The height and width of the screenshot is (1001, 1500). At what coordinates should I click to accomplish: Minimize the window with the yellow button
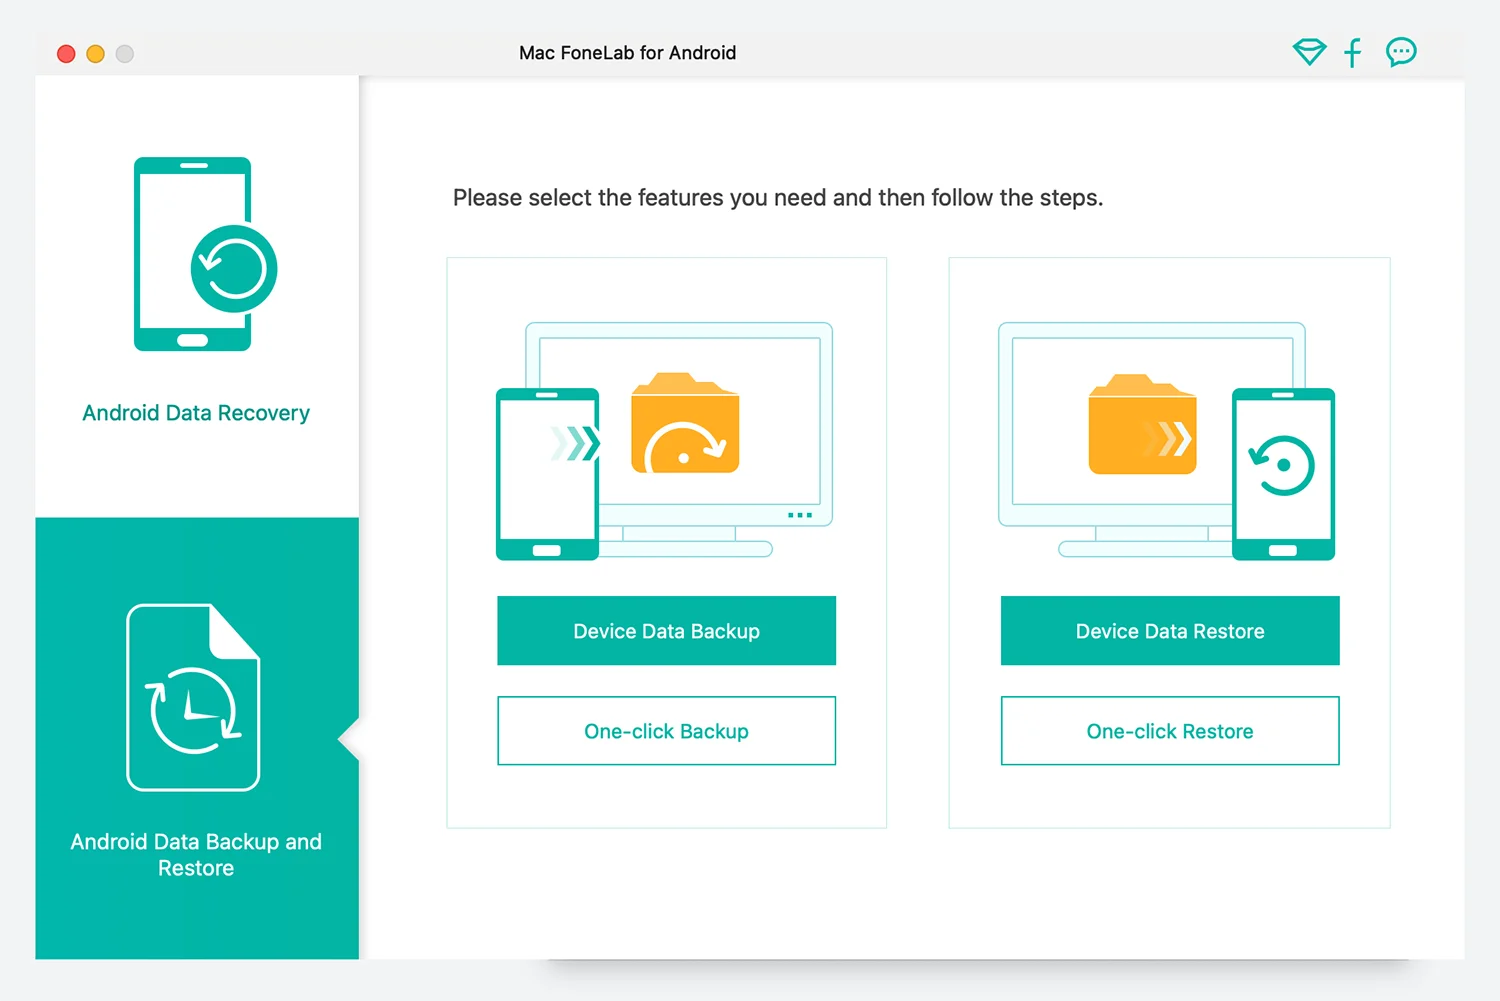96,54
